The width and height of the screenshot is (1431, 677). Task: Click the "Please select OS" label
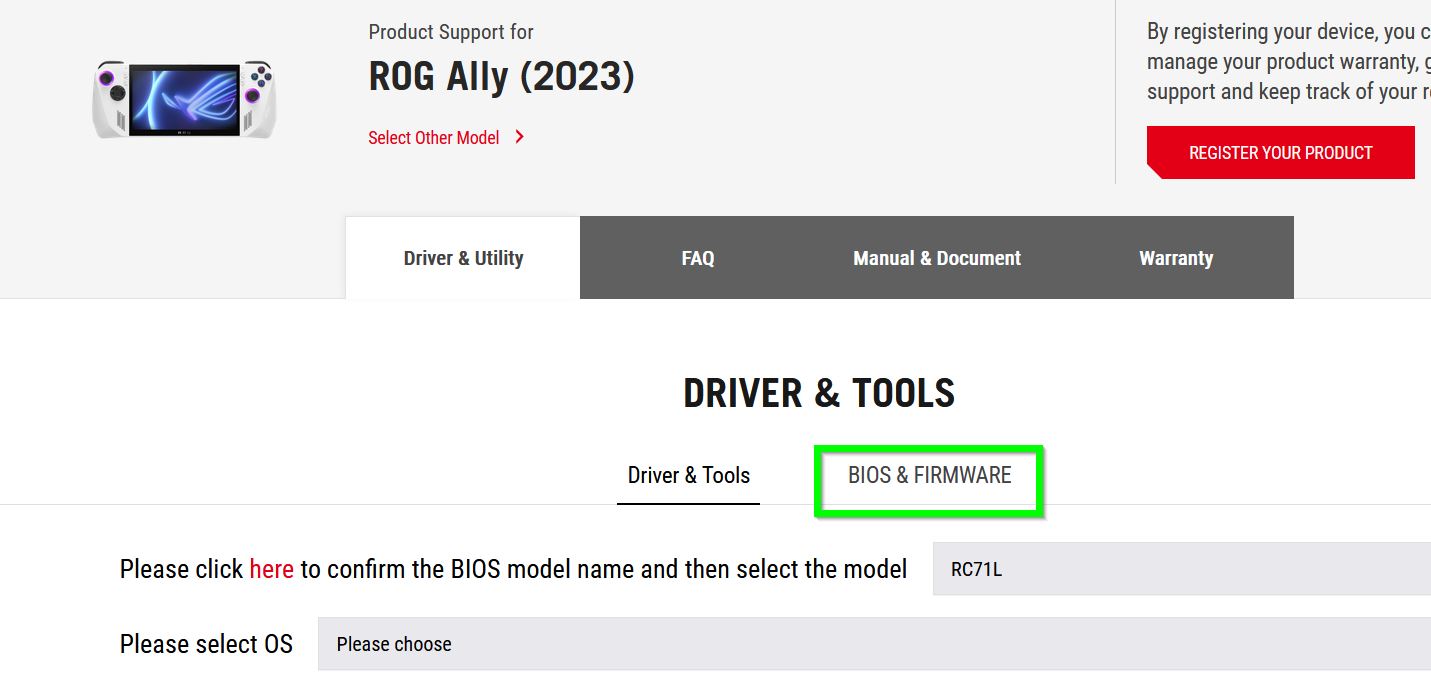[x=206, y=644]
